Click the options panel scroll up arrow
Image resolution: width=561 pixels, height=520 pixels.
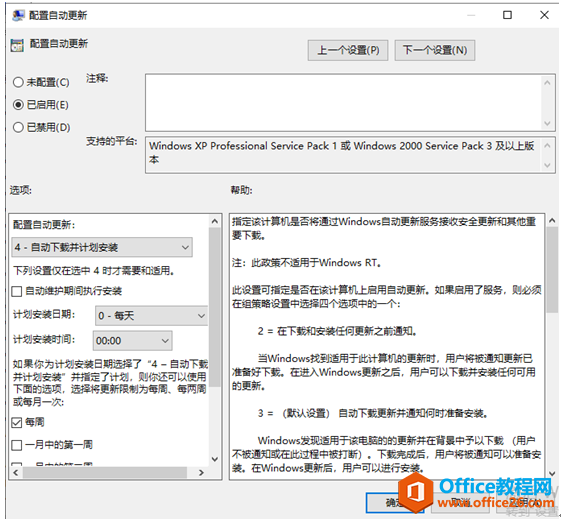point(215,221)
